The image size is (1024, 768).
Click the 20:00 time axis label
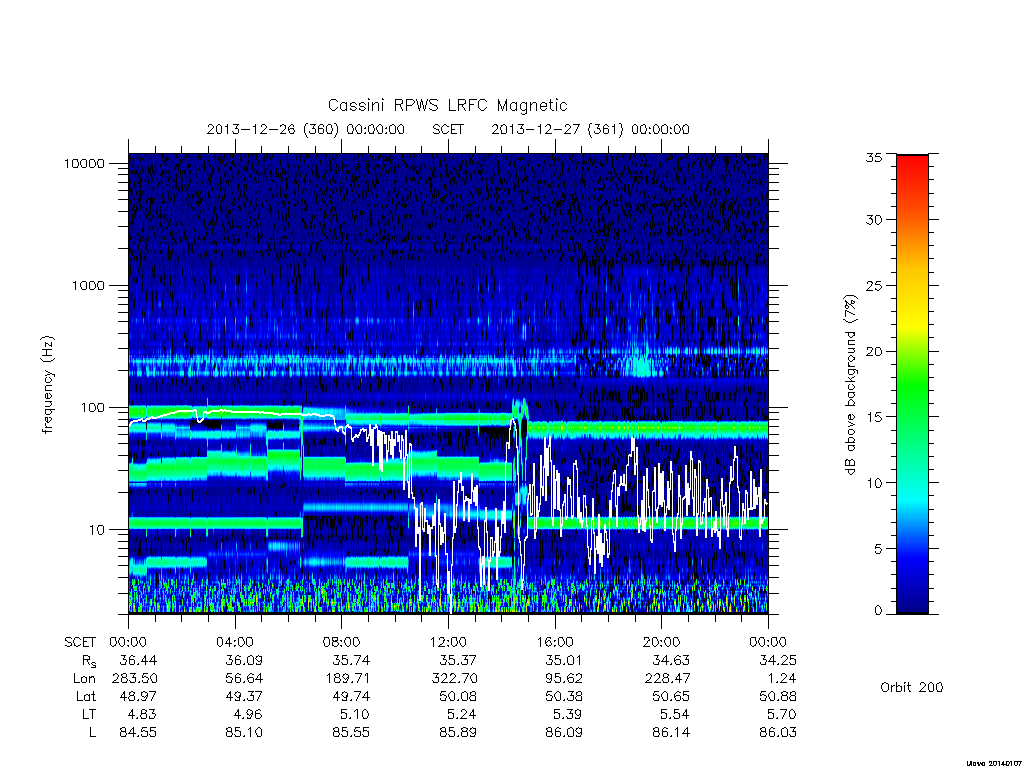(662, 642)
